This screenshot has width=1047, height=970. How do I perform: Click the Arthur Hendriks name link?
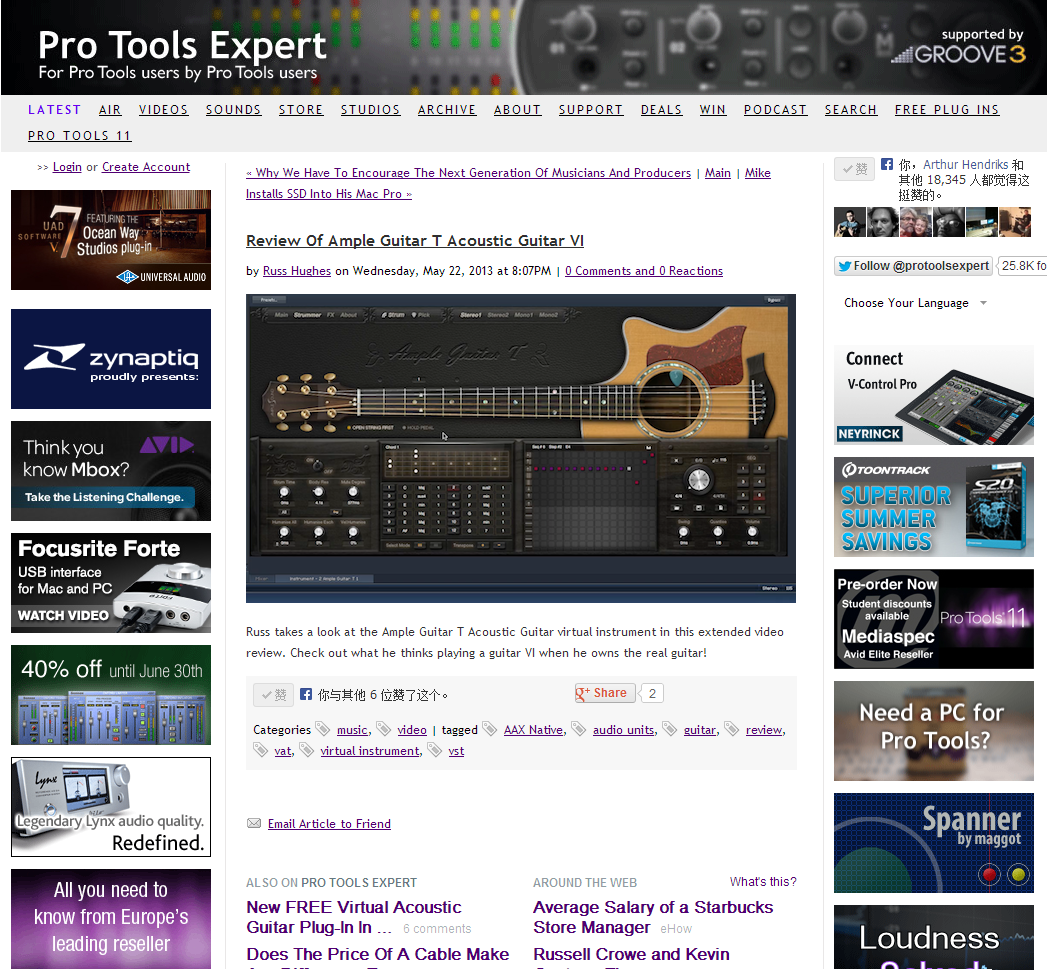[x=966, y=165]
